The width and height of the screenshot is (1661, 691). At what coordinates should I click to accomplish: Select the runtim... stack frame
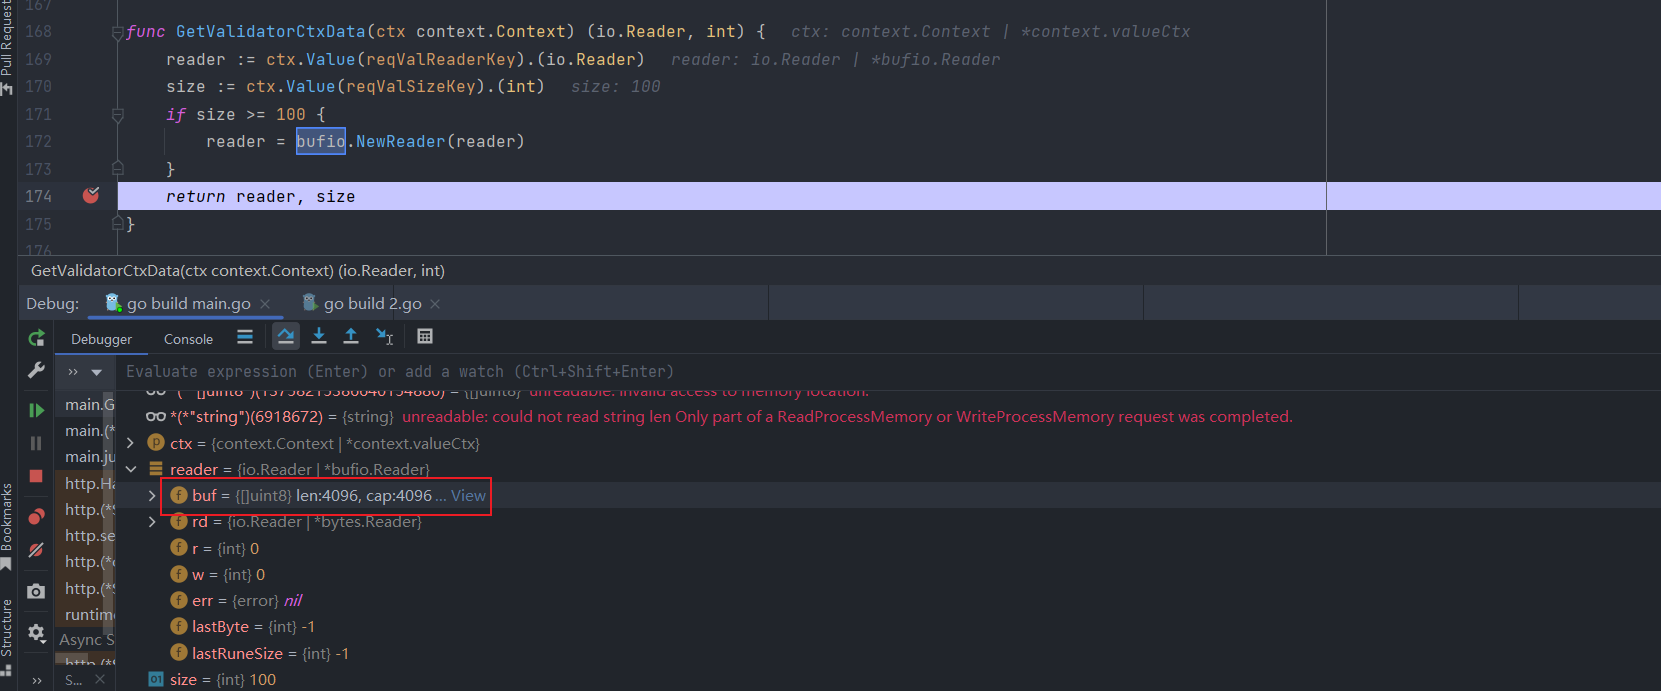pyautogui.click(x=86, y=614)
